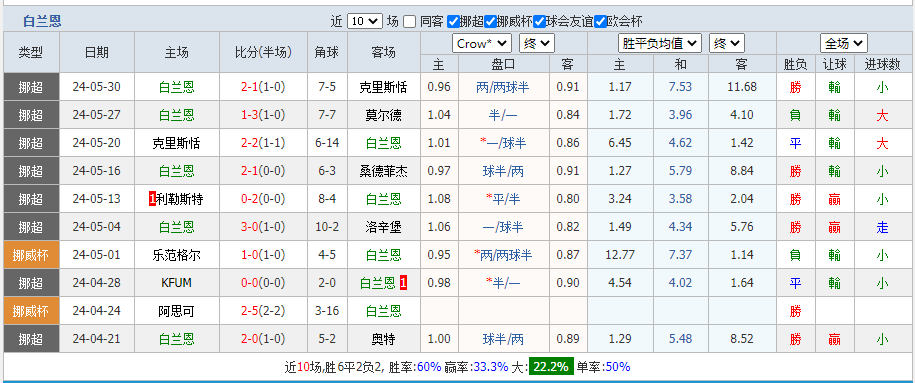Click the 比分(半场) column header

(x=263, y=52)
